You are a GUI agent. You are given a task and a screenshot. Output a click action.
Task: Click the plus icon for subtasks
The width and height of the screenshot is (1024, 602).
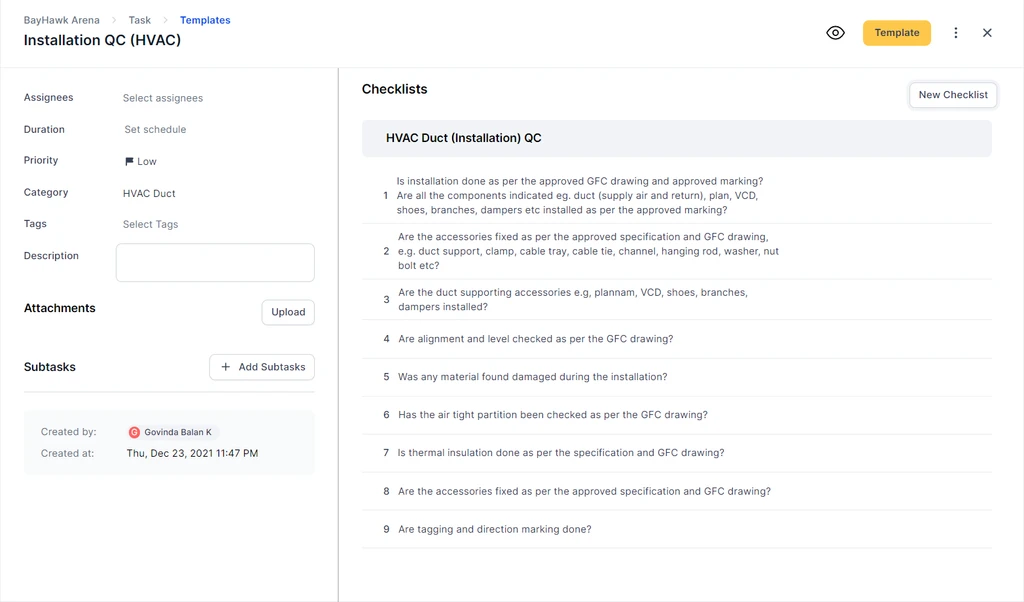(225, 367)
